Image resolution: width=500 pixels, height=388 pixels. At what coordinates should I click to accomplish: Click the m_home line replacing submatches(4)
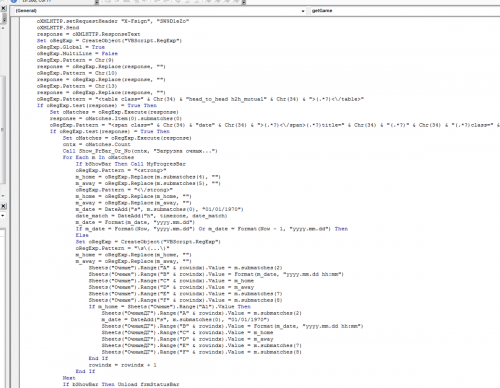pos(148,177)
